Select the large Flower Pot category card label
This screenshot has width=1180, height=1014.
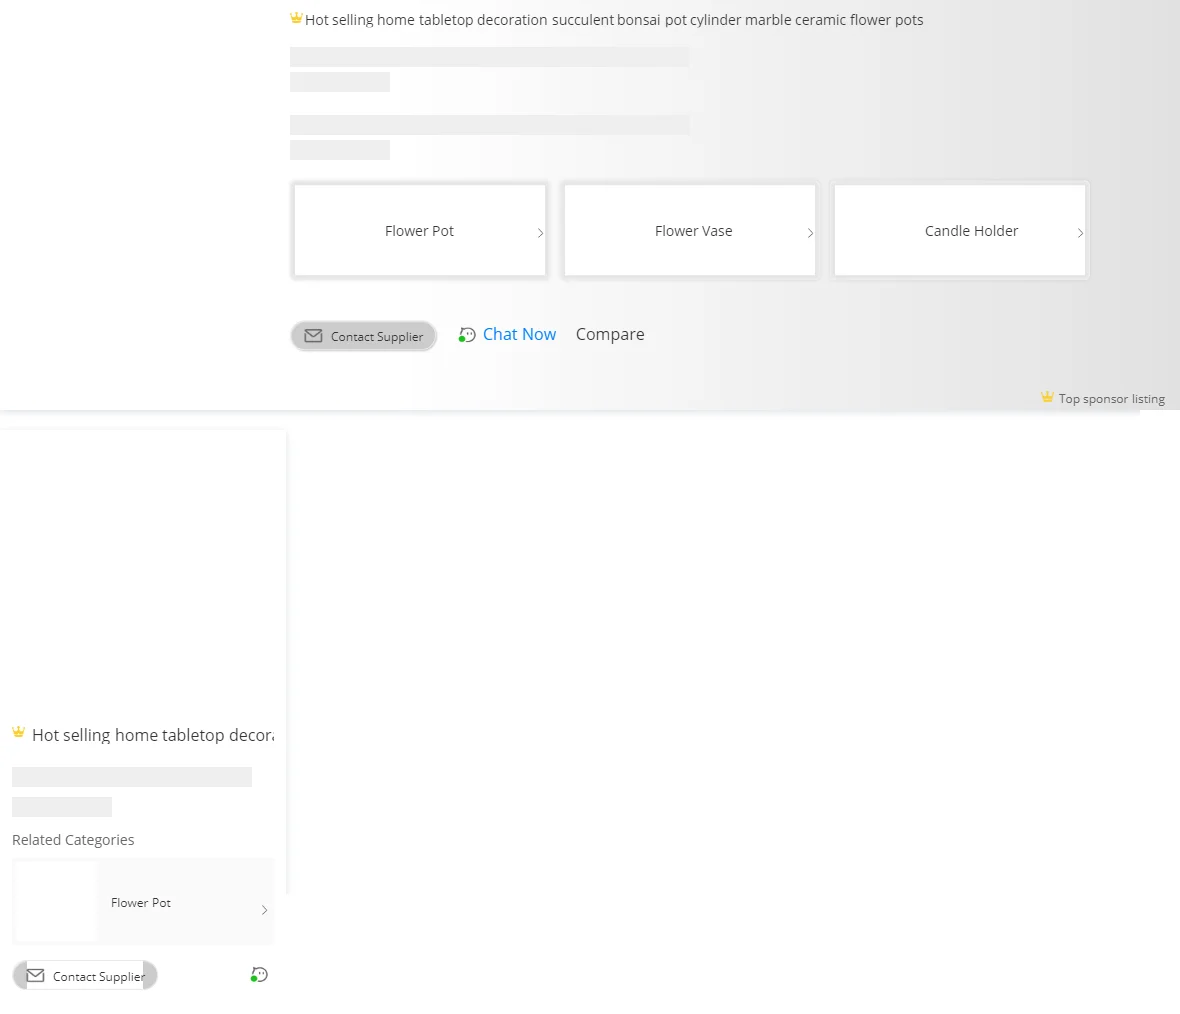pos(419,231)
